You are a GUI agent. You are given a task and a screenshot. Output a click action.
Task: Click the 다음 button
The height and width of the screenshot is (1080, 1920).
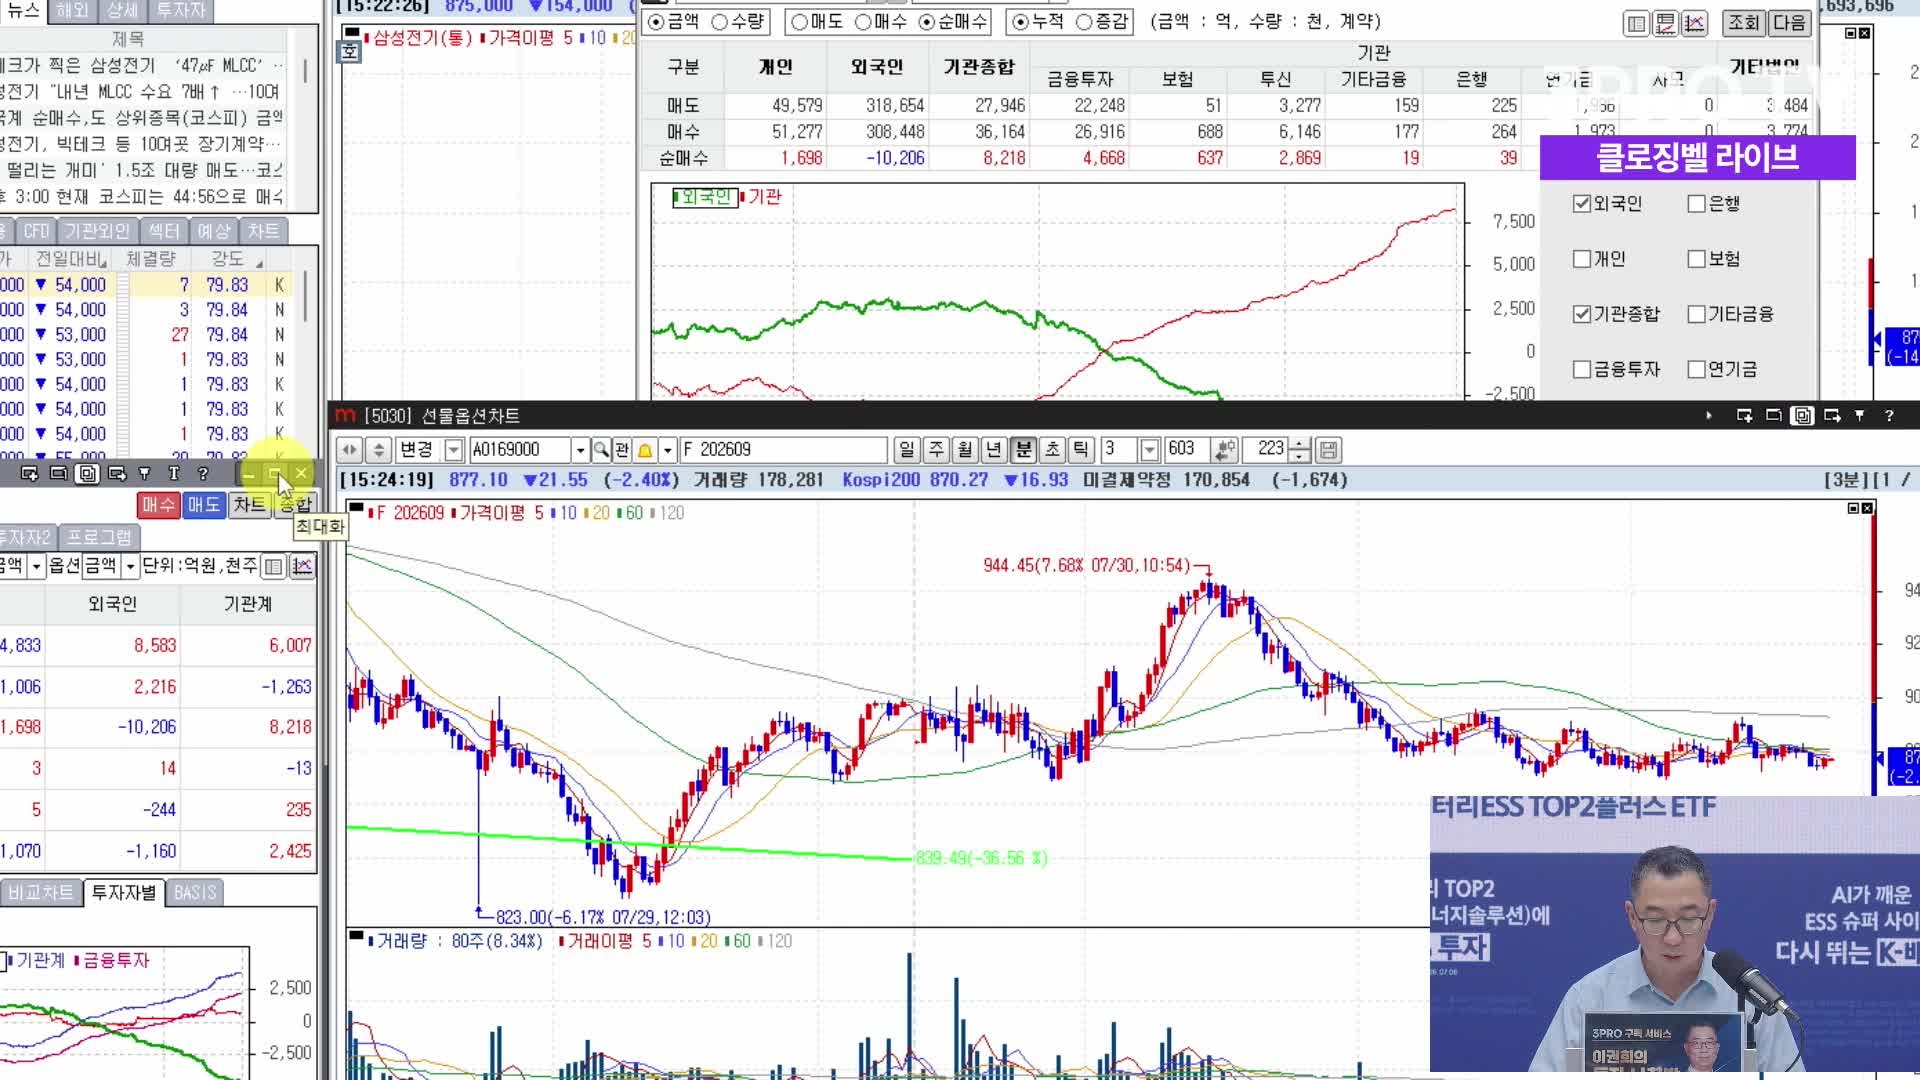[x=1790, y=23]
